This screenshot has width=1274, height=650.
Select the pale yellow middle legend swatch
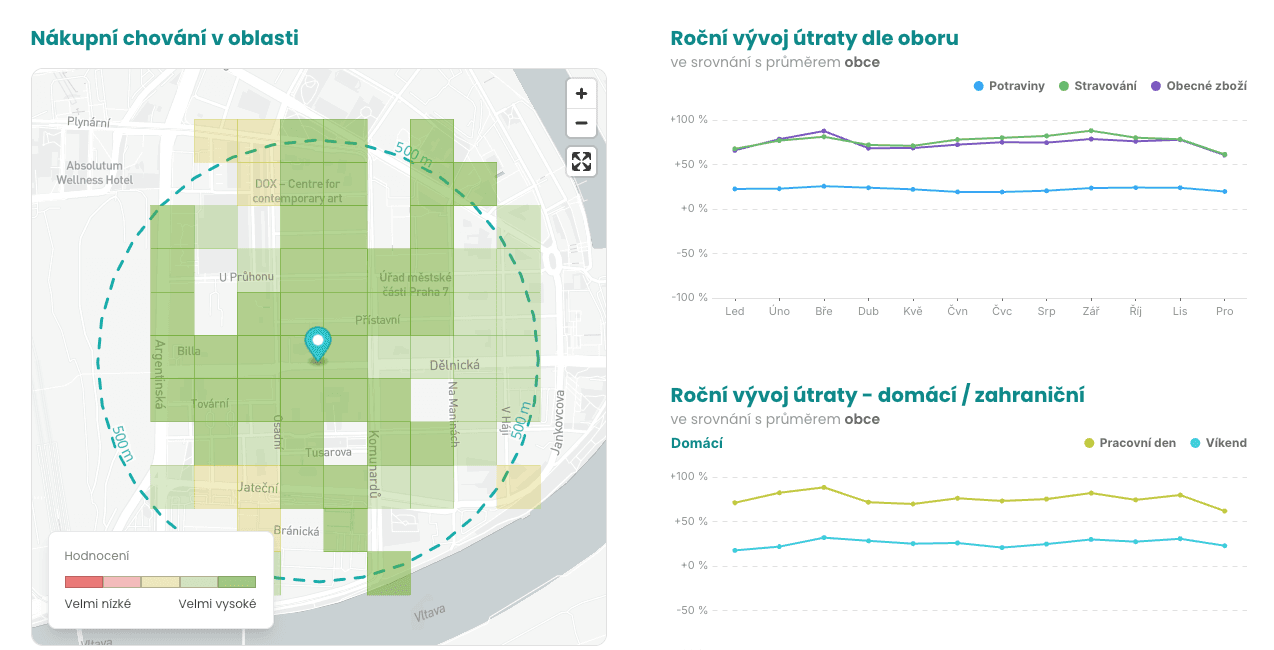(x=160, y=582)
